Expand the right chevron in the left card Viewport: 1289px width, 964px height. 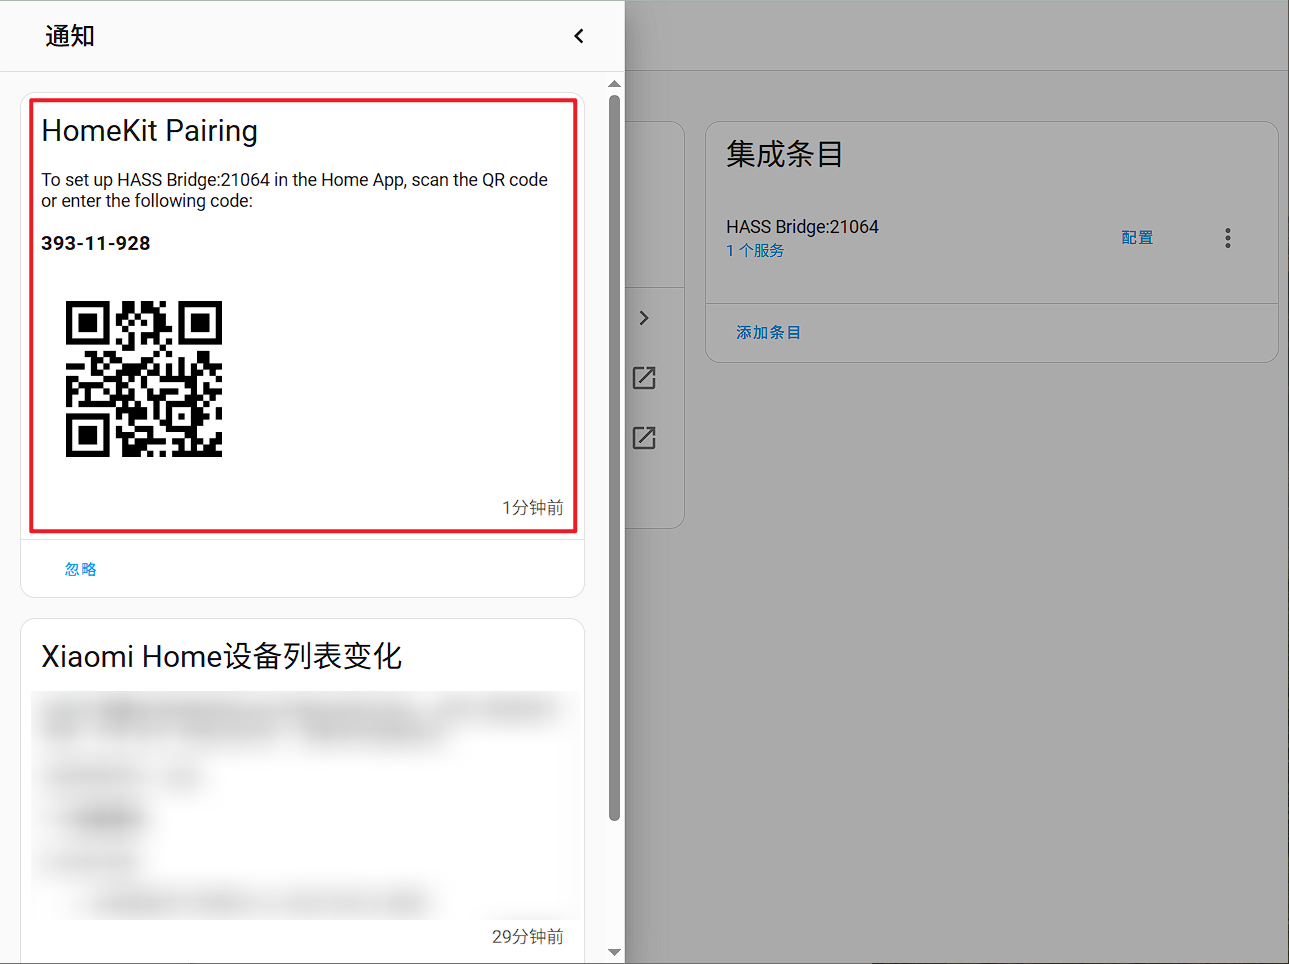(x=644, y=318)
